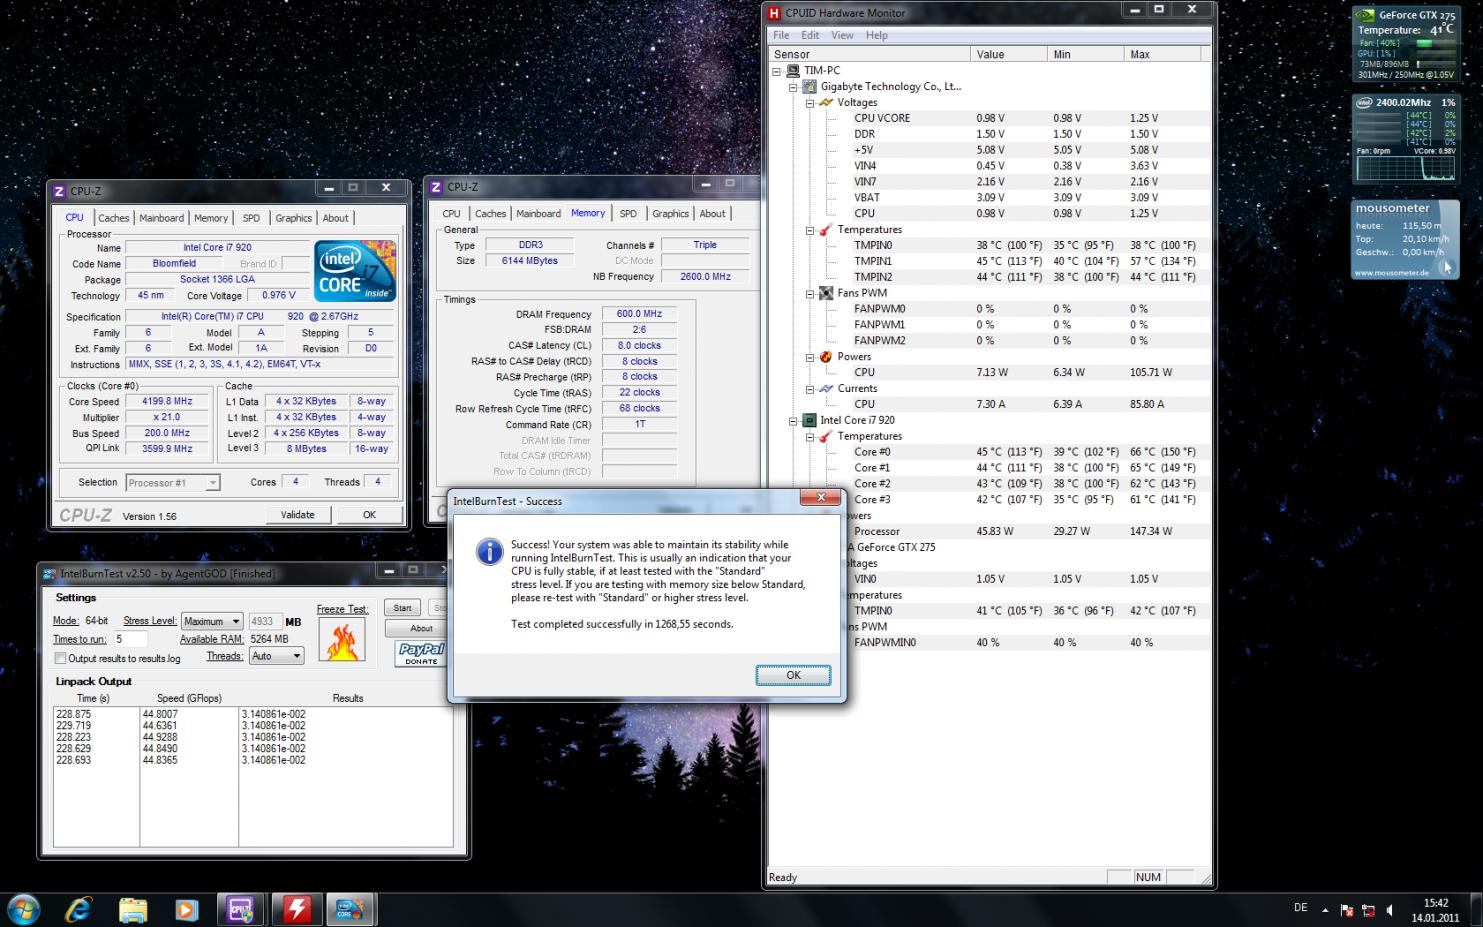The width and height of the screenshot is (1483, 927).
Task: Click the Times to run input field
Action: (131, 639)
